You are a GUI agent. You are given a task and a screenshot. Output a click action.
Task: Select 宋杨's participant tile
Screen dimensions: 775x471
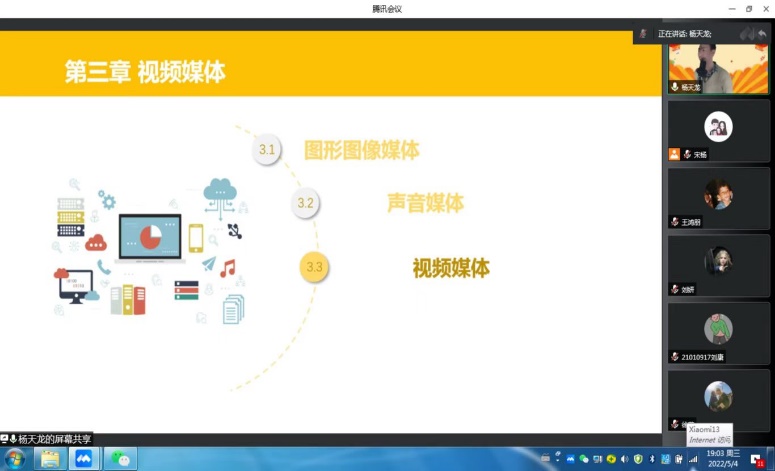click(x=718, y=130)
